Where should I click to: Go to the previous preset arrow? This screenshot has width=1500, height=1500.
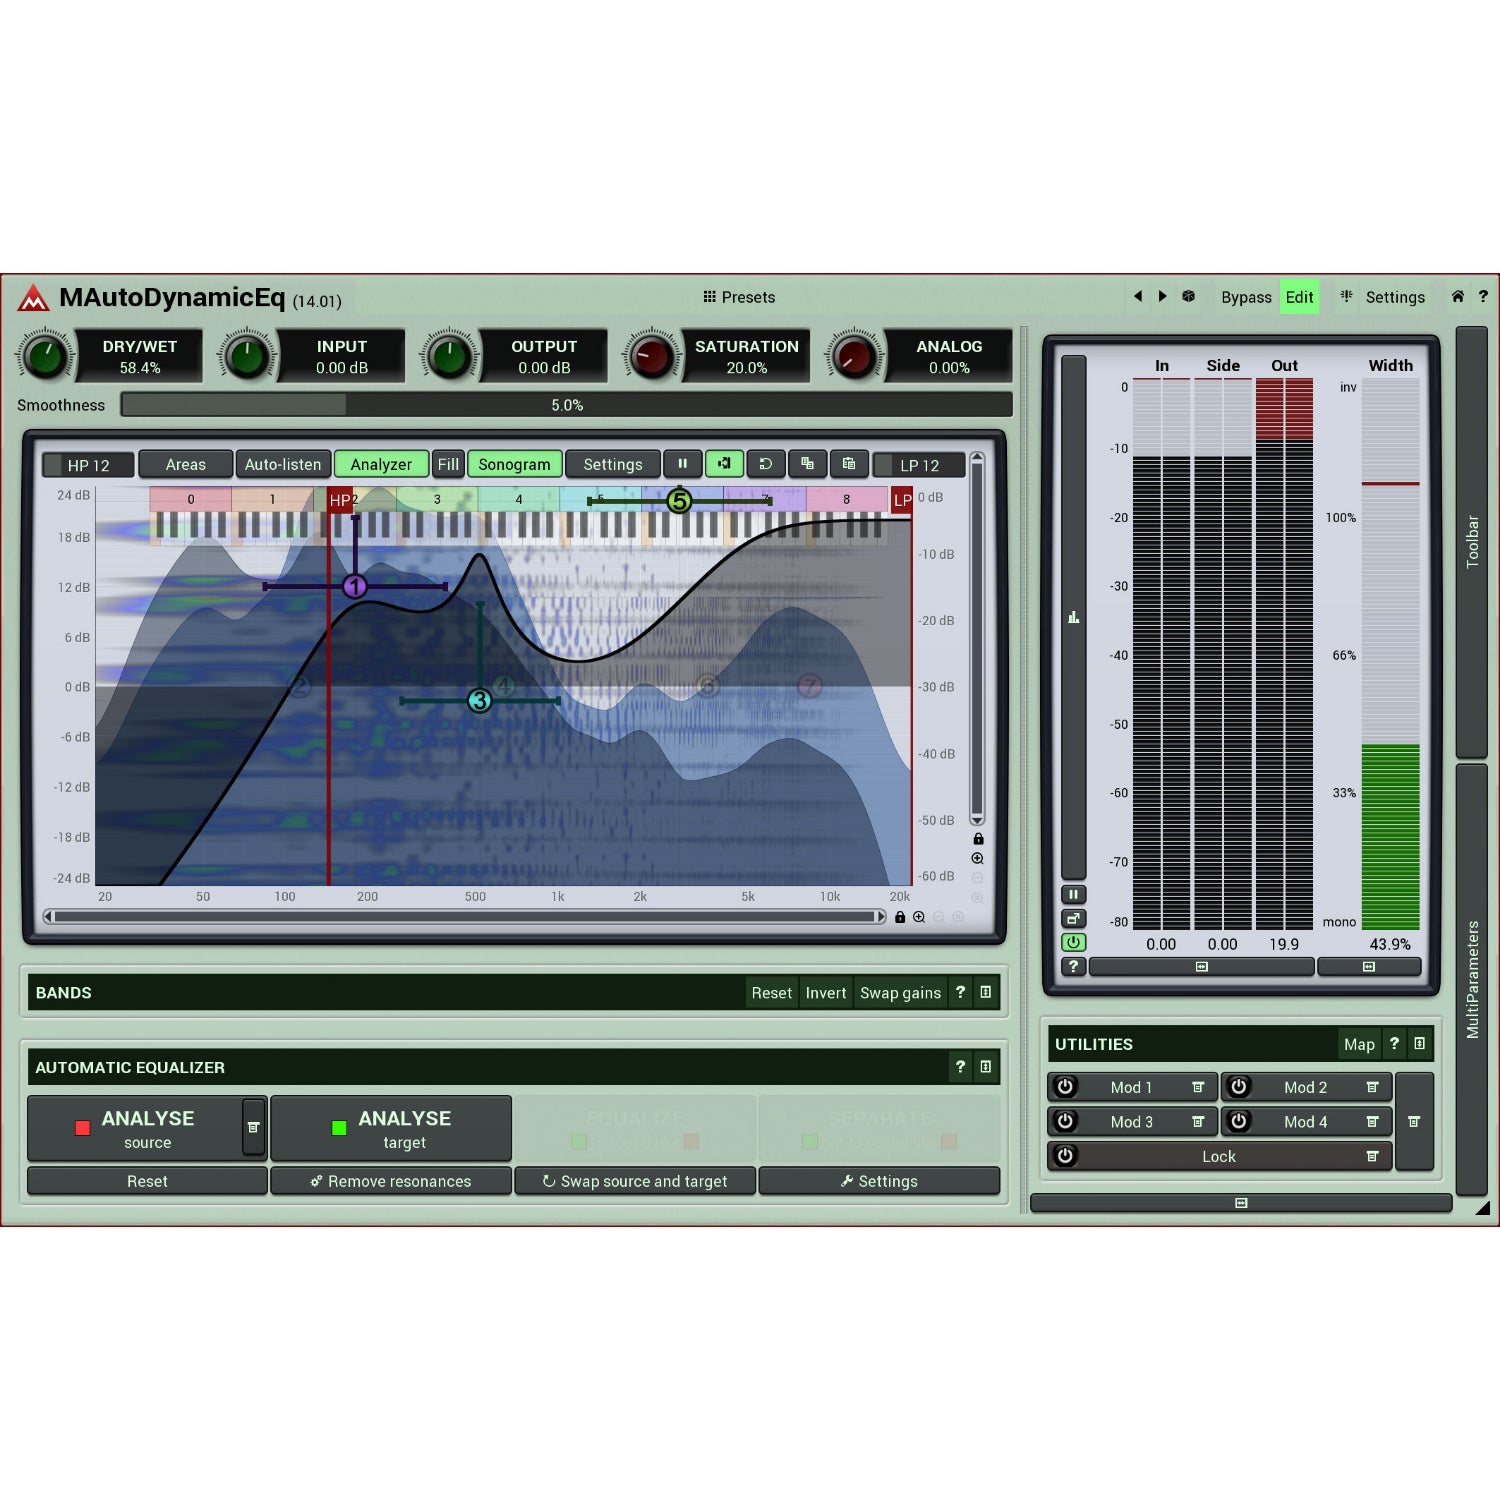click(1138, 296)
